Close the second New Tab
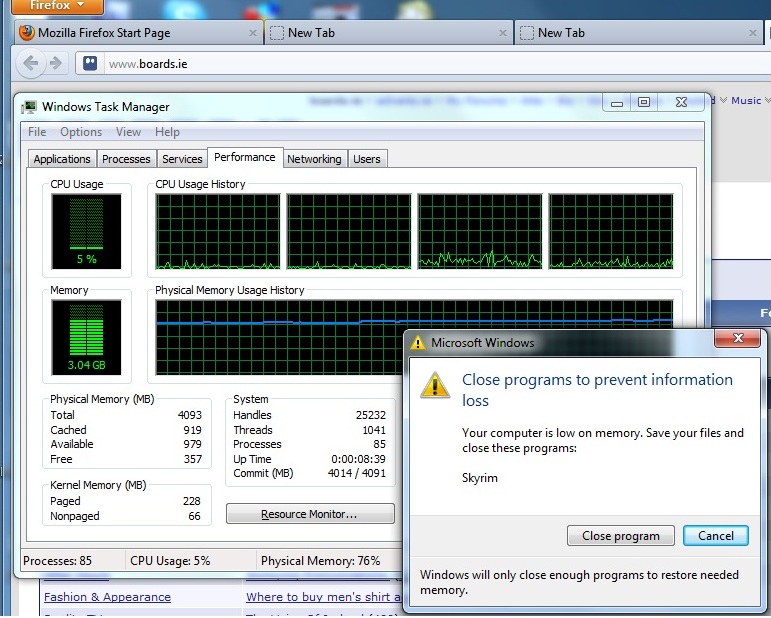 pyautogui.click(x=752, y=33)
